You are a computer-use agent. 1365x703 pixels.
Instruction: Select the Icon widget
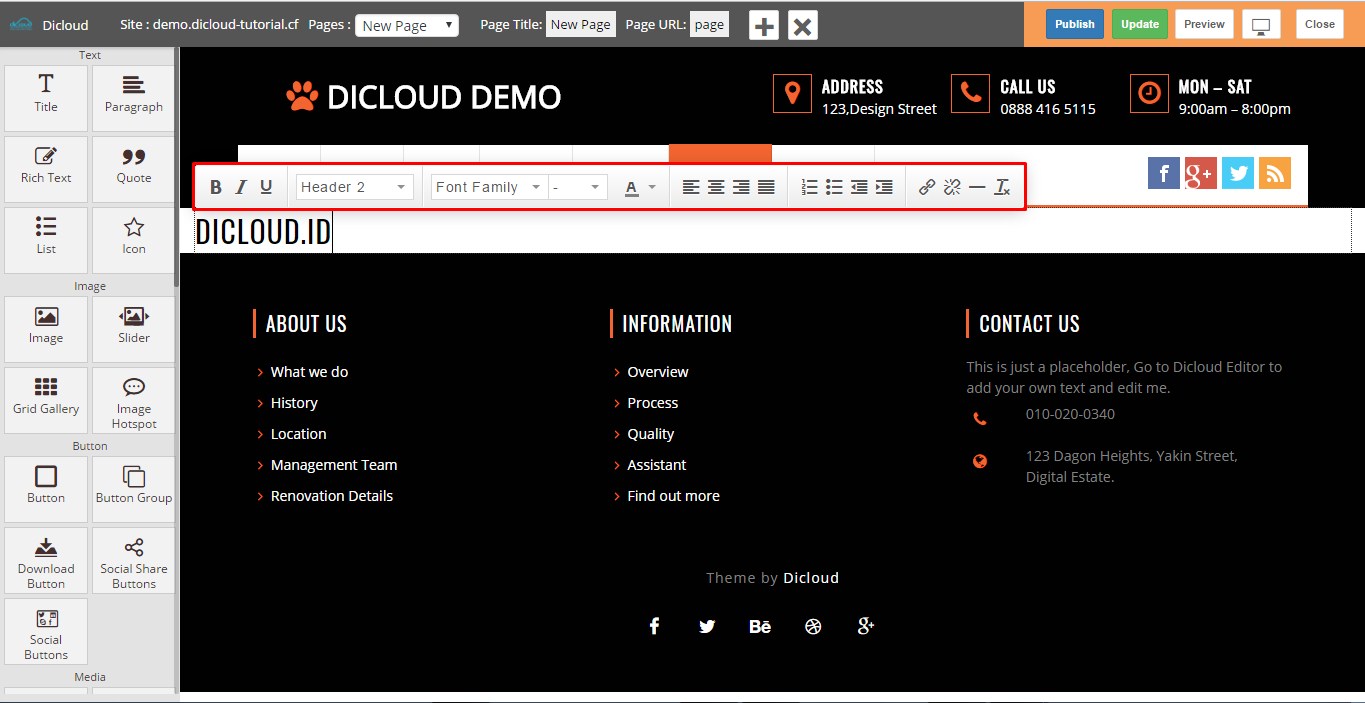coord(134,240)
